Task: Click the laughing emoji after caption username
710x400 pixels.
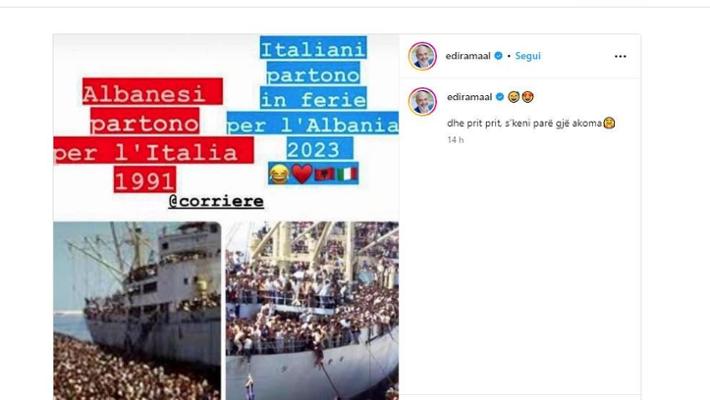Action: pos(513,96)
